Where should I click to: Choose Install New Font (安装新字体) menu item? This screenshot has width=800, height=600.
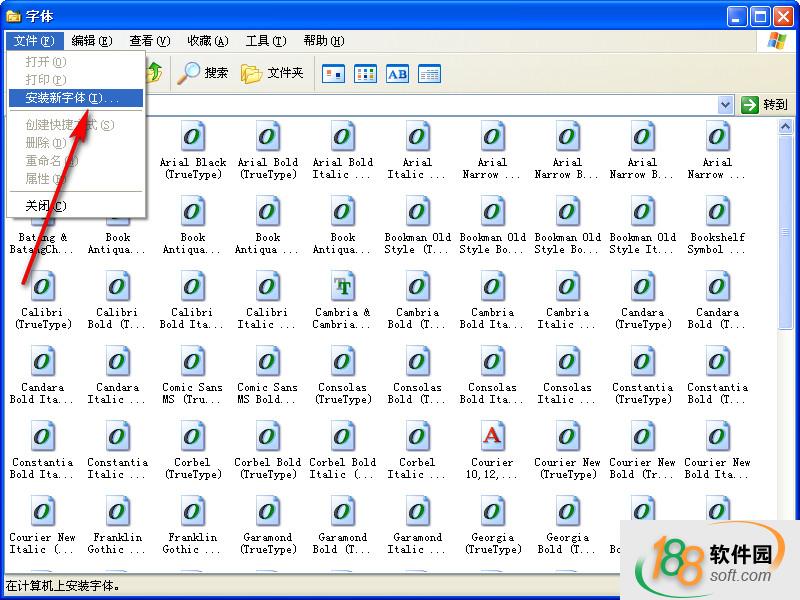pyautogui.click(x=72, y=98)
